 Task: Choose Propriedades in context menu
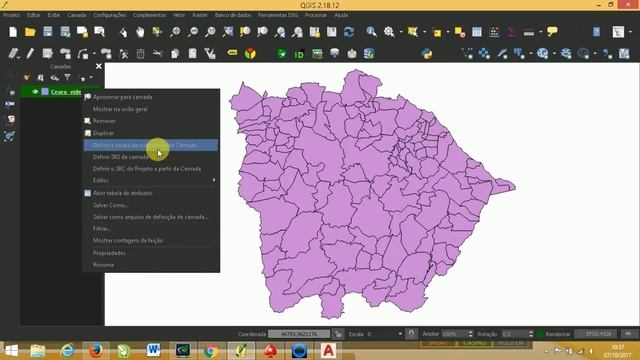(109, 253)
